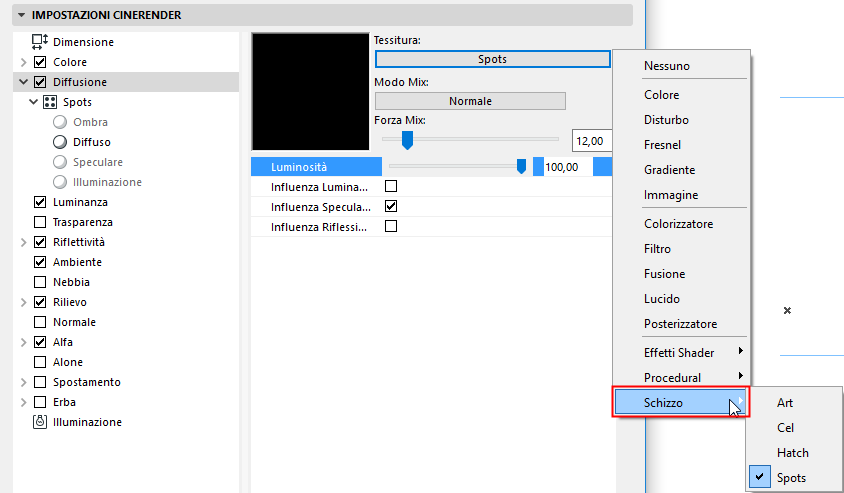Select the Diffuso radio button under Spots
844x493 pixels.
pos(60,142)
